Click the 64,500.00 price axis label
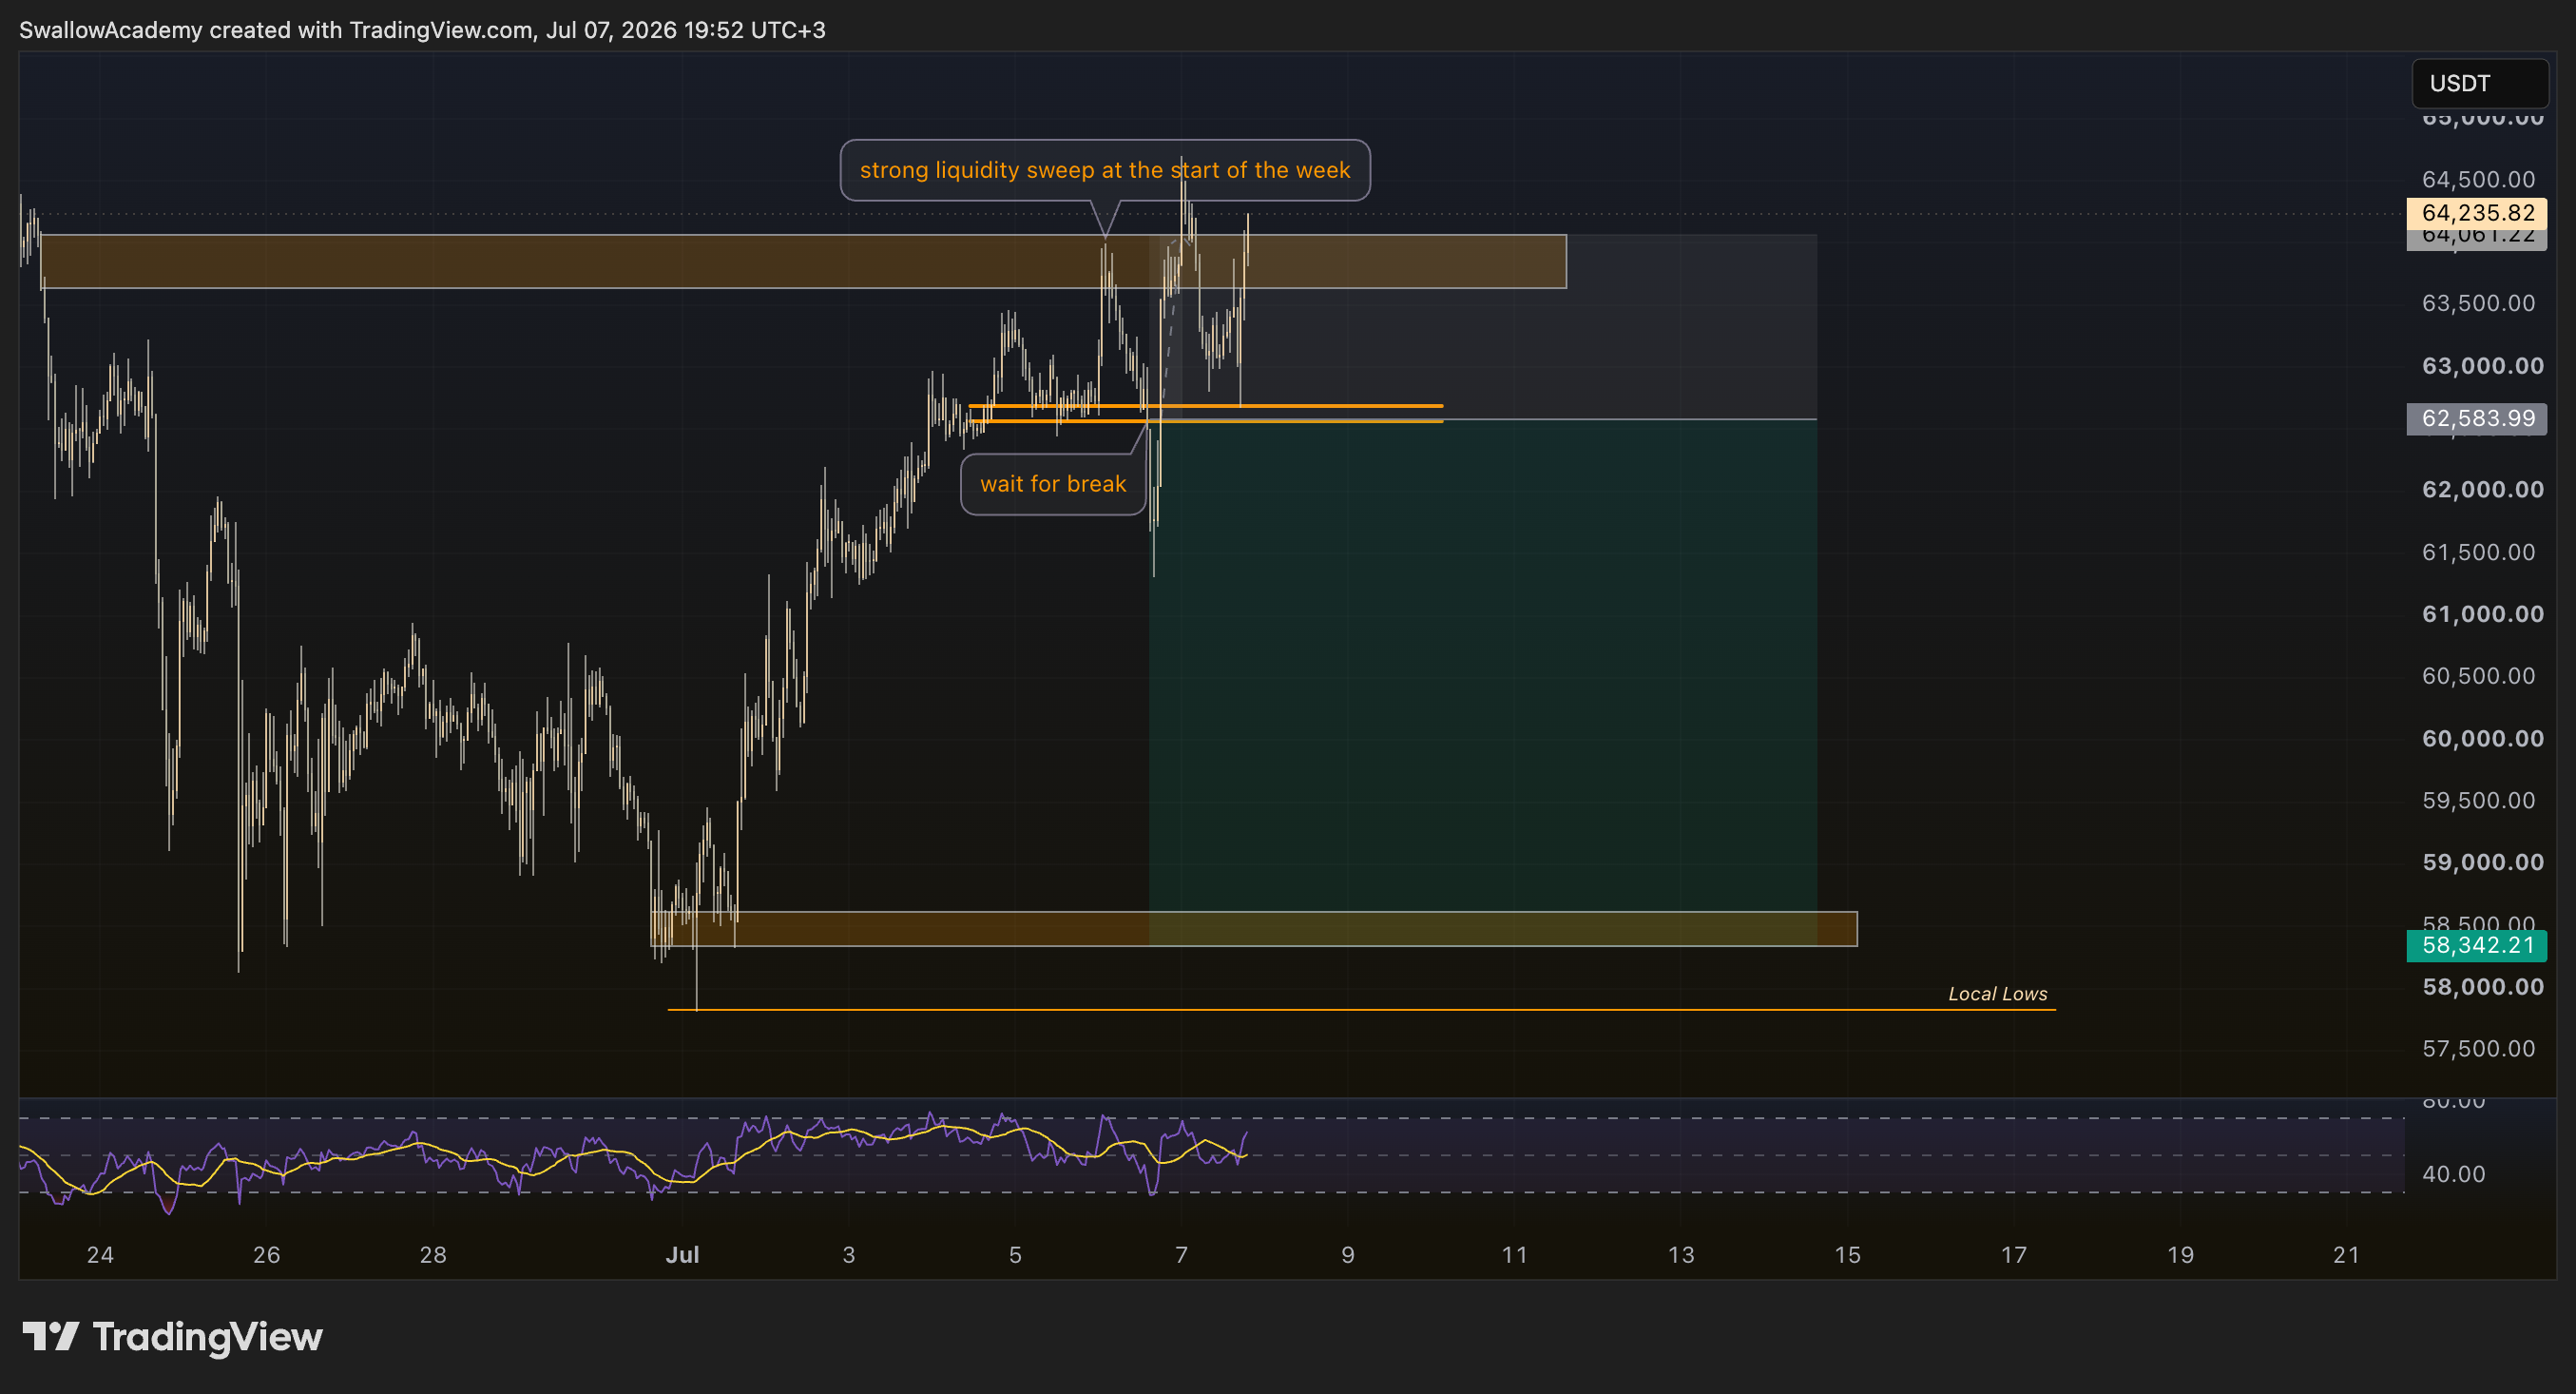The width and height of the screenshot is (2576, 1394). [x=2478, y=180]
